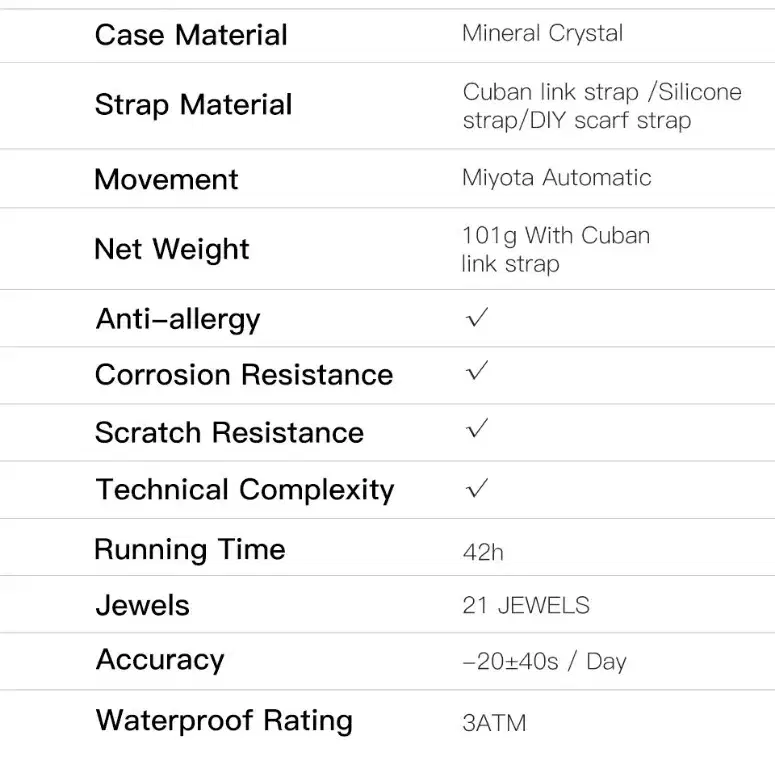The image size is (775, 775).
Task: Click the Technical Complexity checkmark
Action: click(x=477, y=488)
